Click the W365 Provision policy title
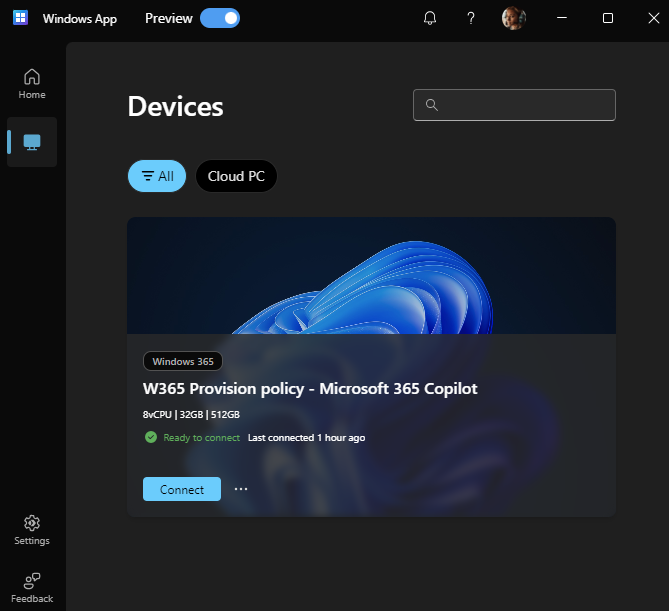669x611 pixels. pyautogui.click(x=310, y=389)
